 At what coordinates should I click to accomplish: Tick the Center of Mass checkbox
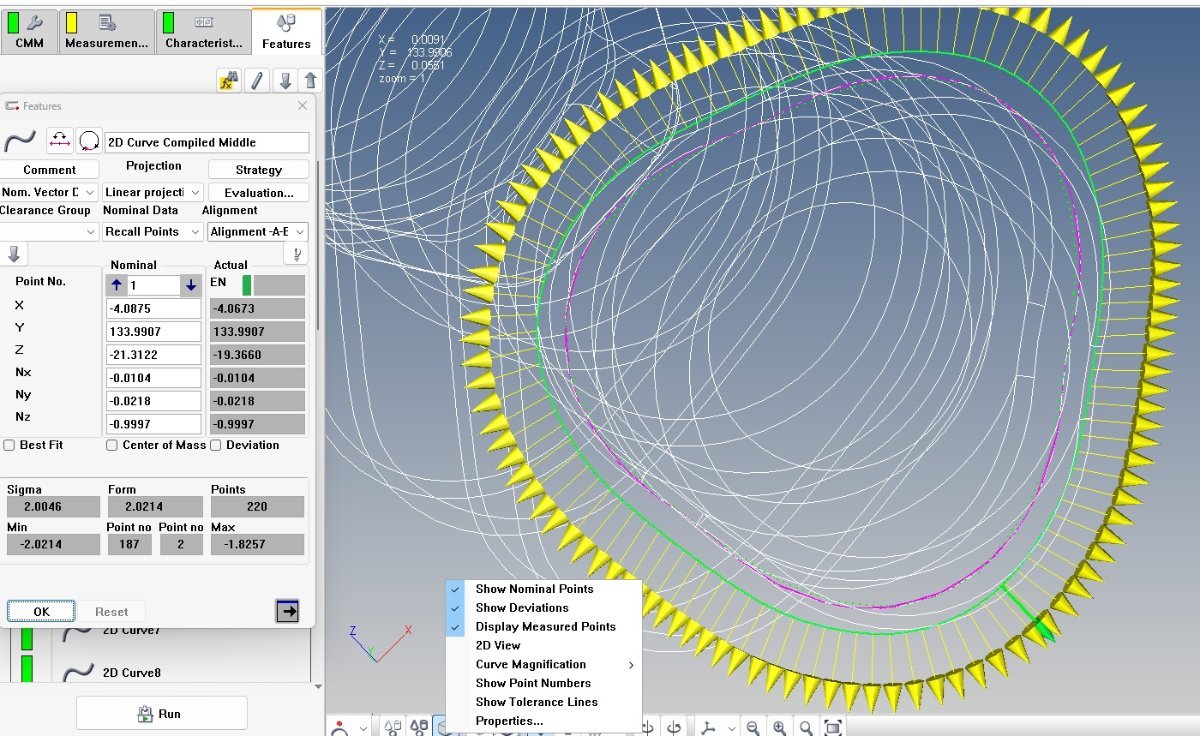[x=112, y=445]
